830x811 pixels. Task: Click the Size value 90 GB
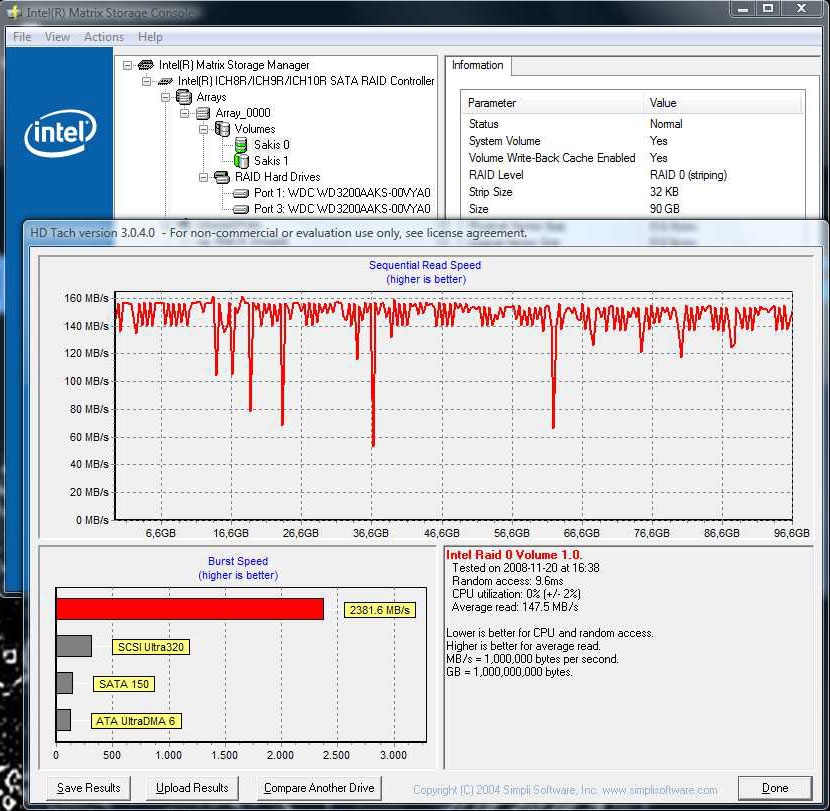tap(664, 209)
